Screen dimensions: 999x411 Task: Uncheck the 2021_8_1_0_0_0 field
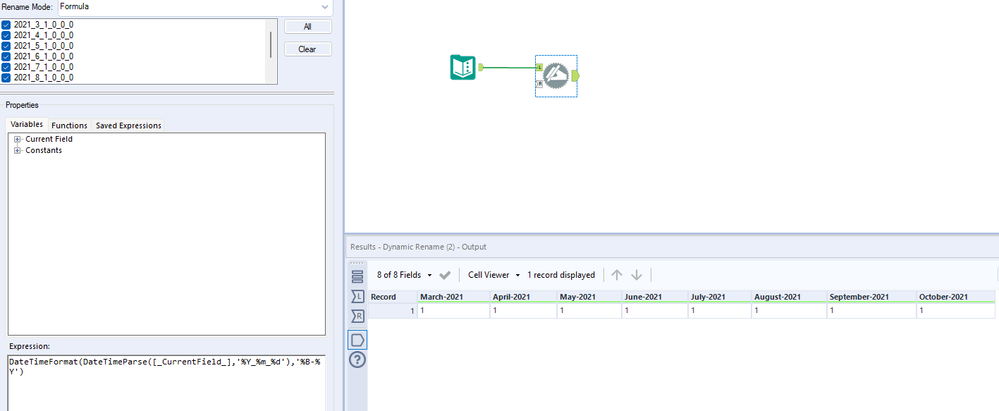coord(6,78)
